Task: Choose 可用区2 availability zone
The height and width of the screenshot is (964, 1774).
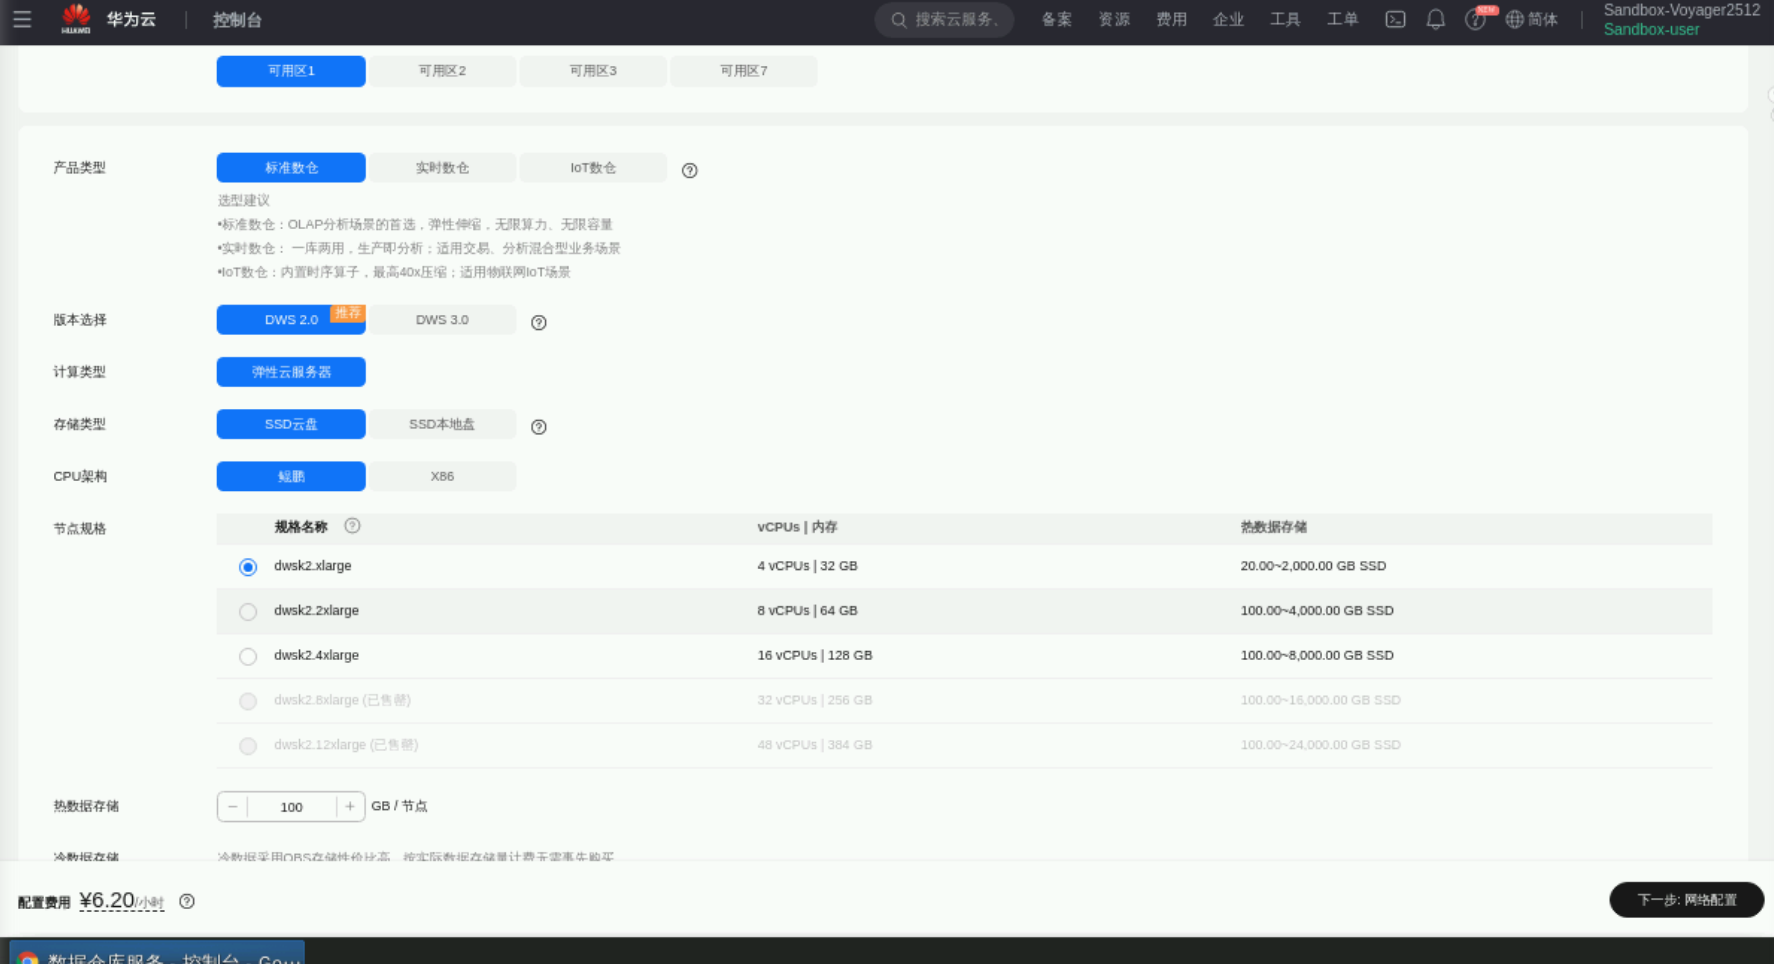Action: (x=442, y=71)
